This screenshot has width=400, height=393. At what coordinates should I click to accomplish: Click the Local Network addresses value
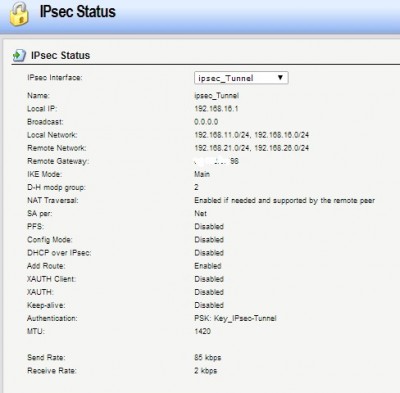[x=252, y=135]
